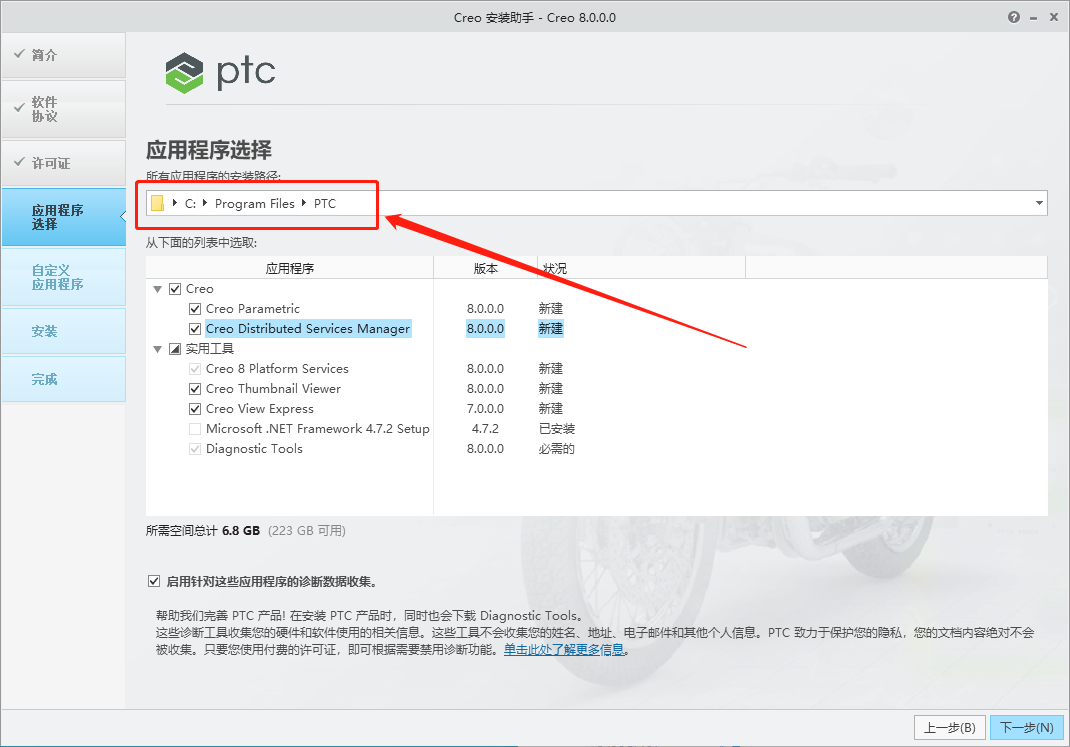This screenshot has height=747, width=1070.
Task: Open the 单击此处了解更多信息 link
Action: (564, 649)
